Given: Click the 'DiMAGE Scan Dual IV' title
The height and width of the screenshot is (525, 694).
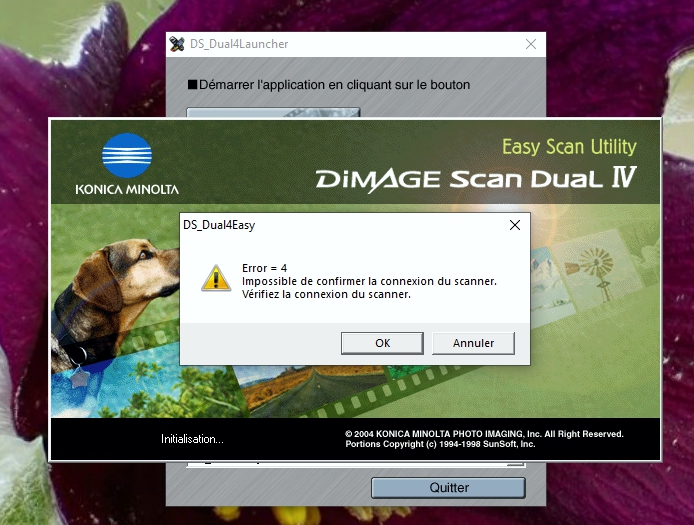Looking at the screenshot, I should 476,179.
